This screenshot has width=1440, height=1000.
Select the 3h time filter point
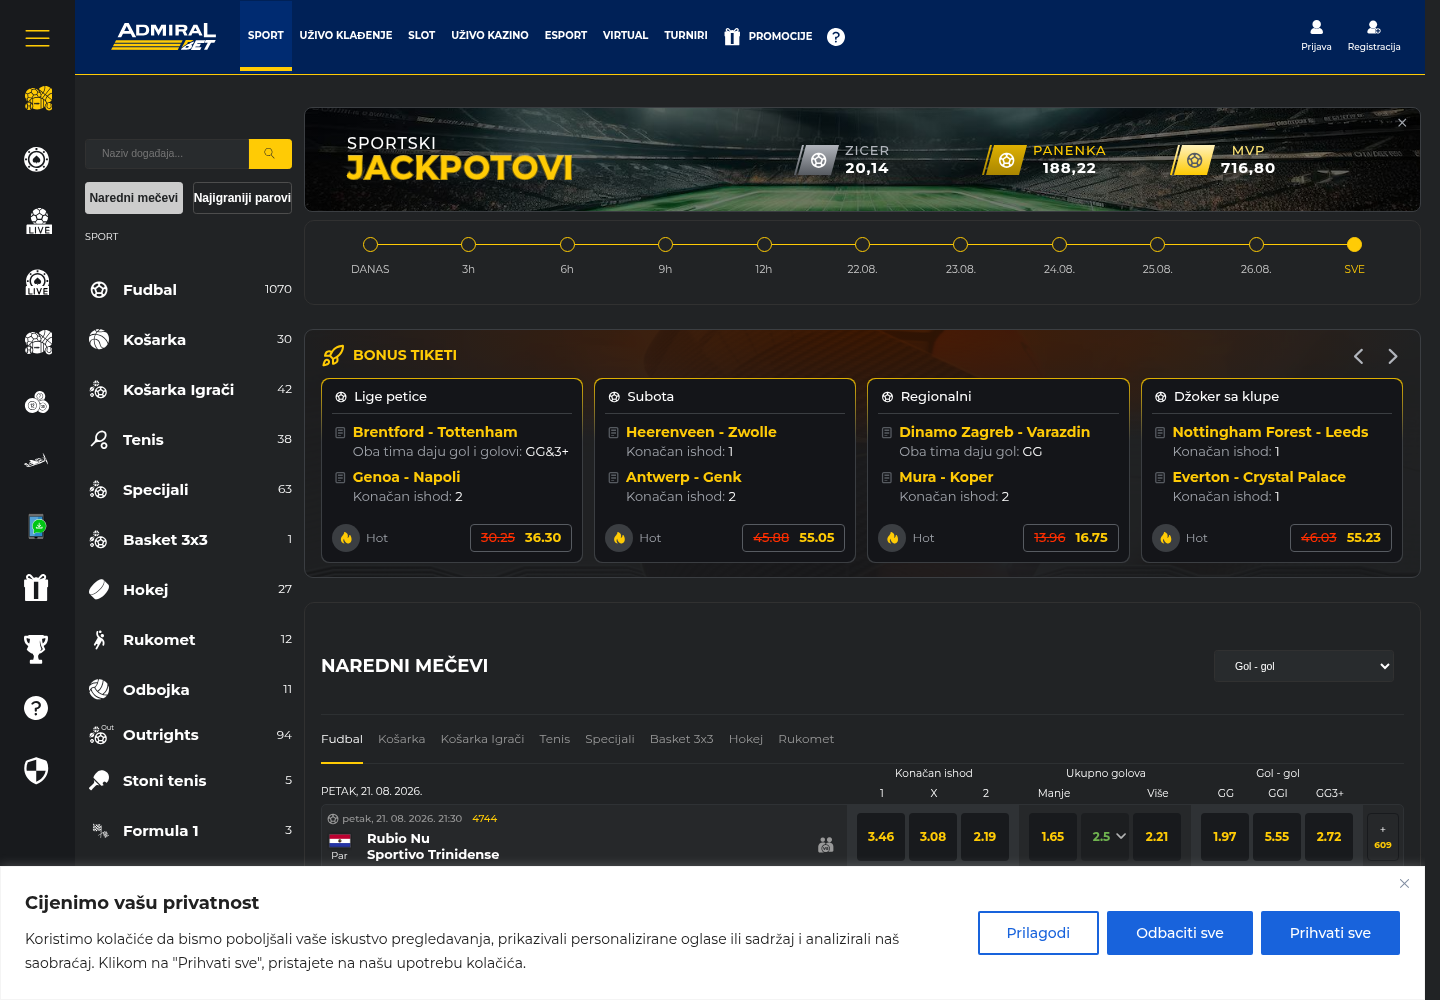click(468, 245)
